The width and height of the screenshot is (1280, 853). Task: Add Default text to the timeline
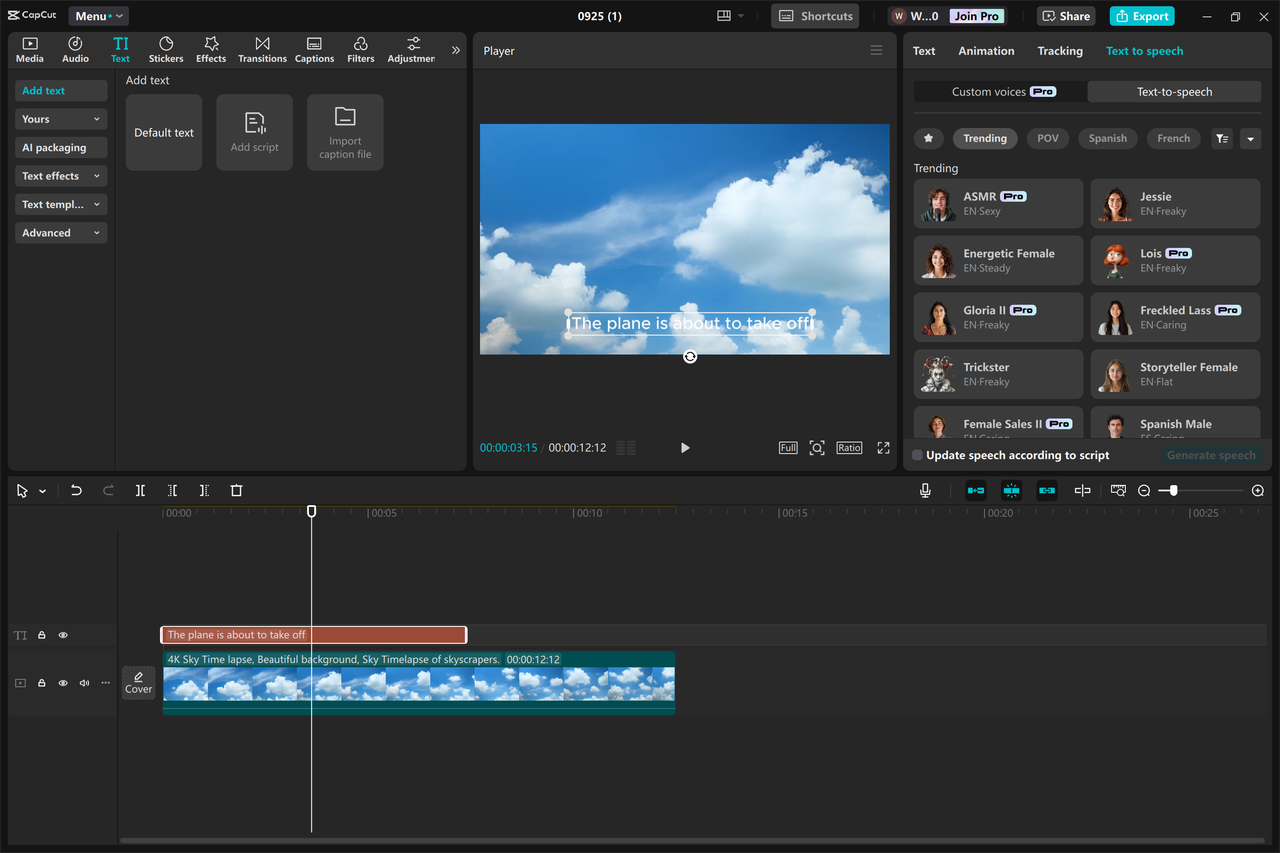[x=163, y=132]
